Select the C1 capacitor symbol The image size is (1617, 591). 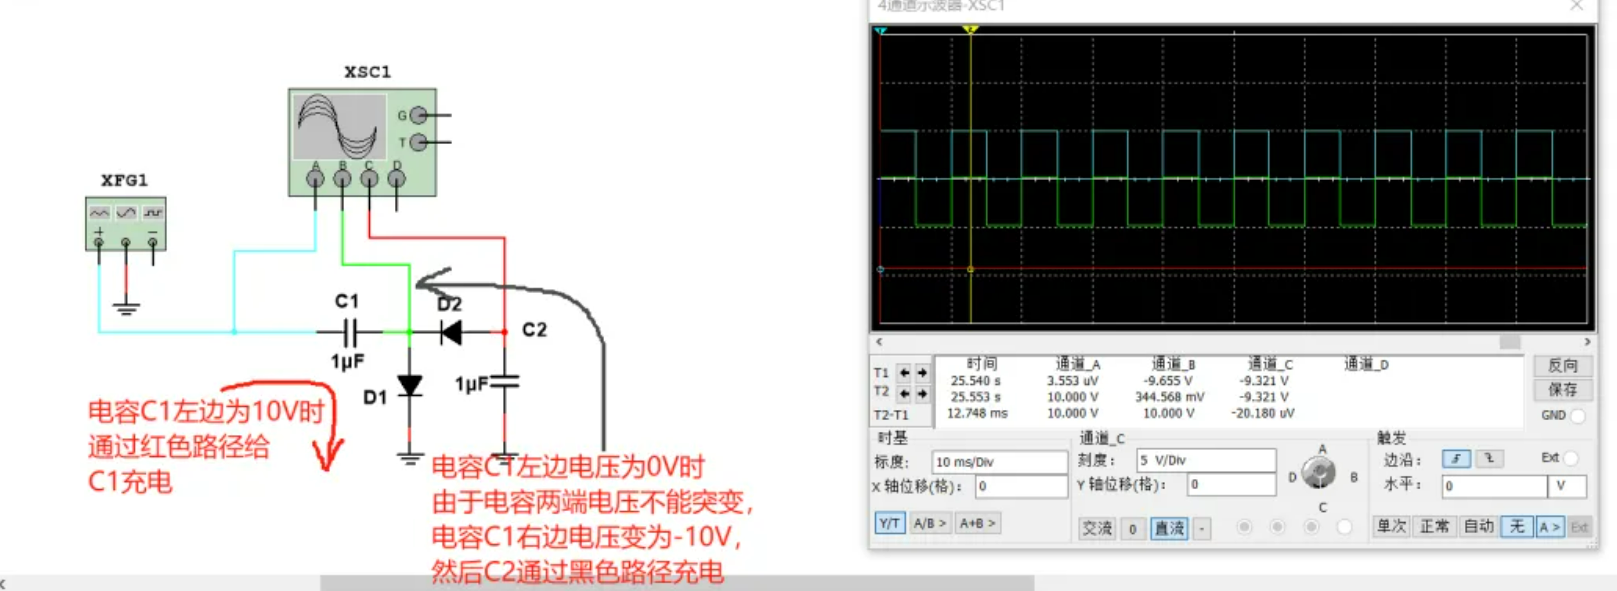pos(348,331)
